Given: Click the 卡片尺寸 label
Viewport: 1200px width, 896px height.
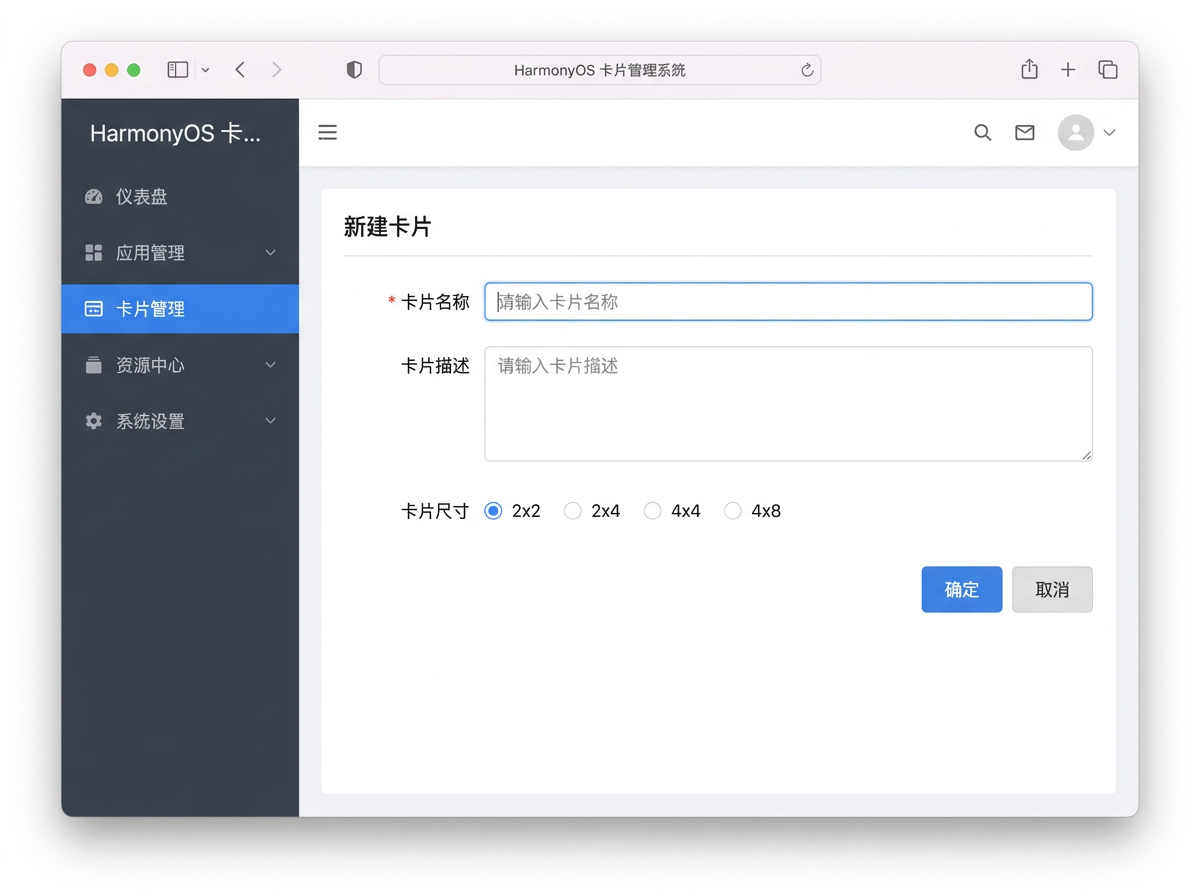Looking at the screenshot, I should (435, 511).
